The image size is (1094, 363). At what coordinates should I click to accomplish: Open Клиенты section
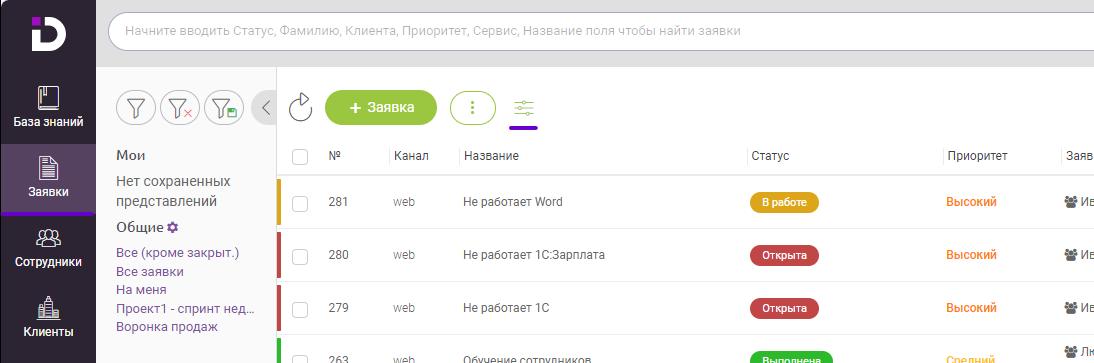pyautogui.click(x=48, y=318)
